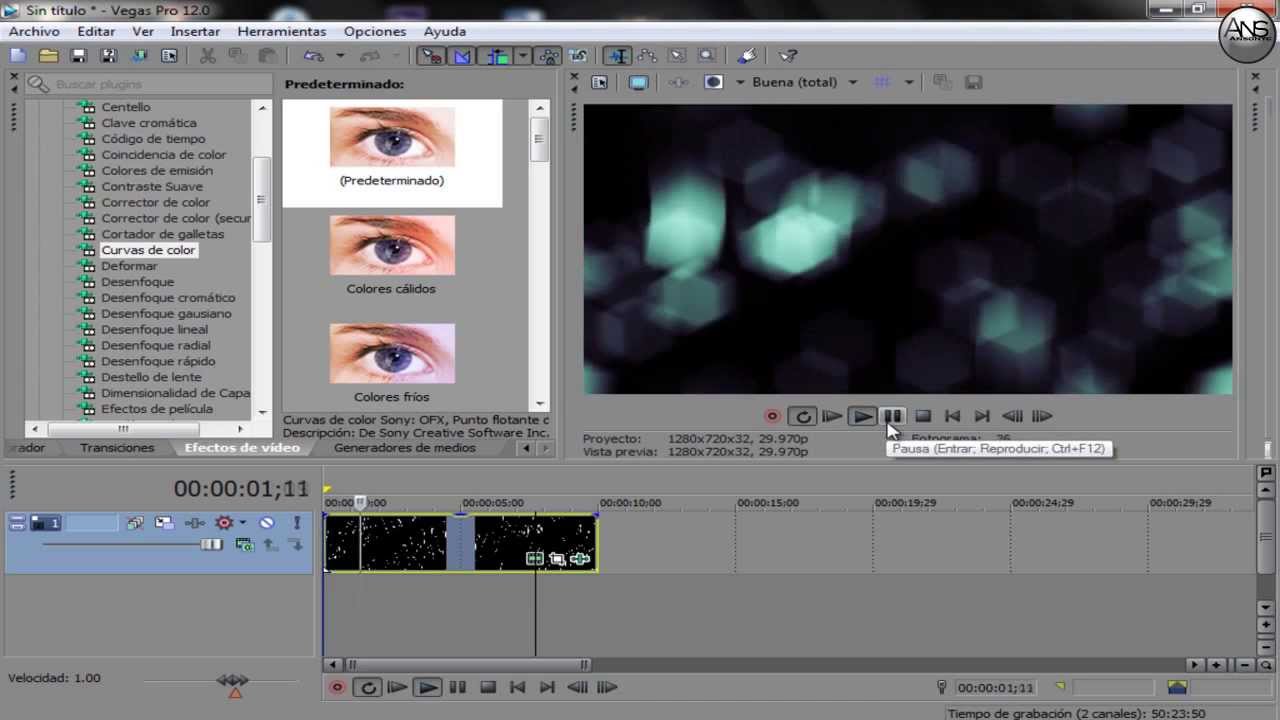Click Make Compositing Child arrow on track 1
Screen dimensions: 1280x720
pyautogui.click(x=296, y=544)
